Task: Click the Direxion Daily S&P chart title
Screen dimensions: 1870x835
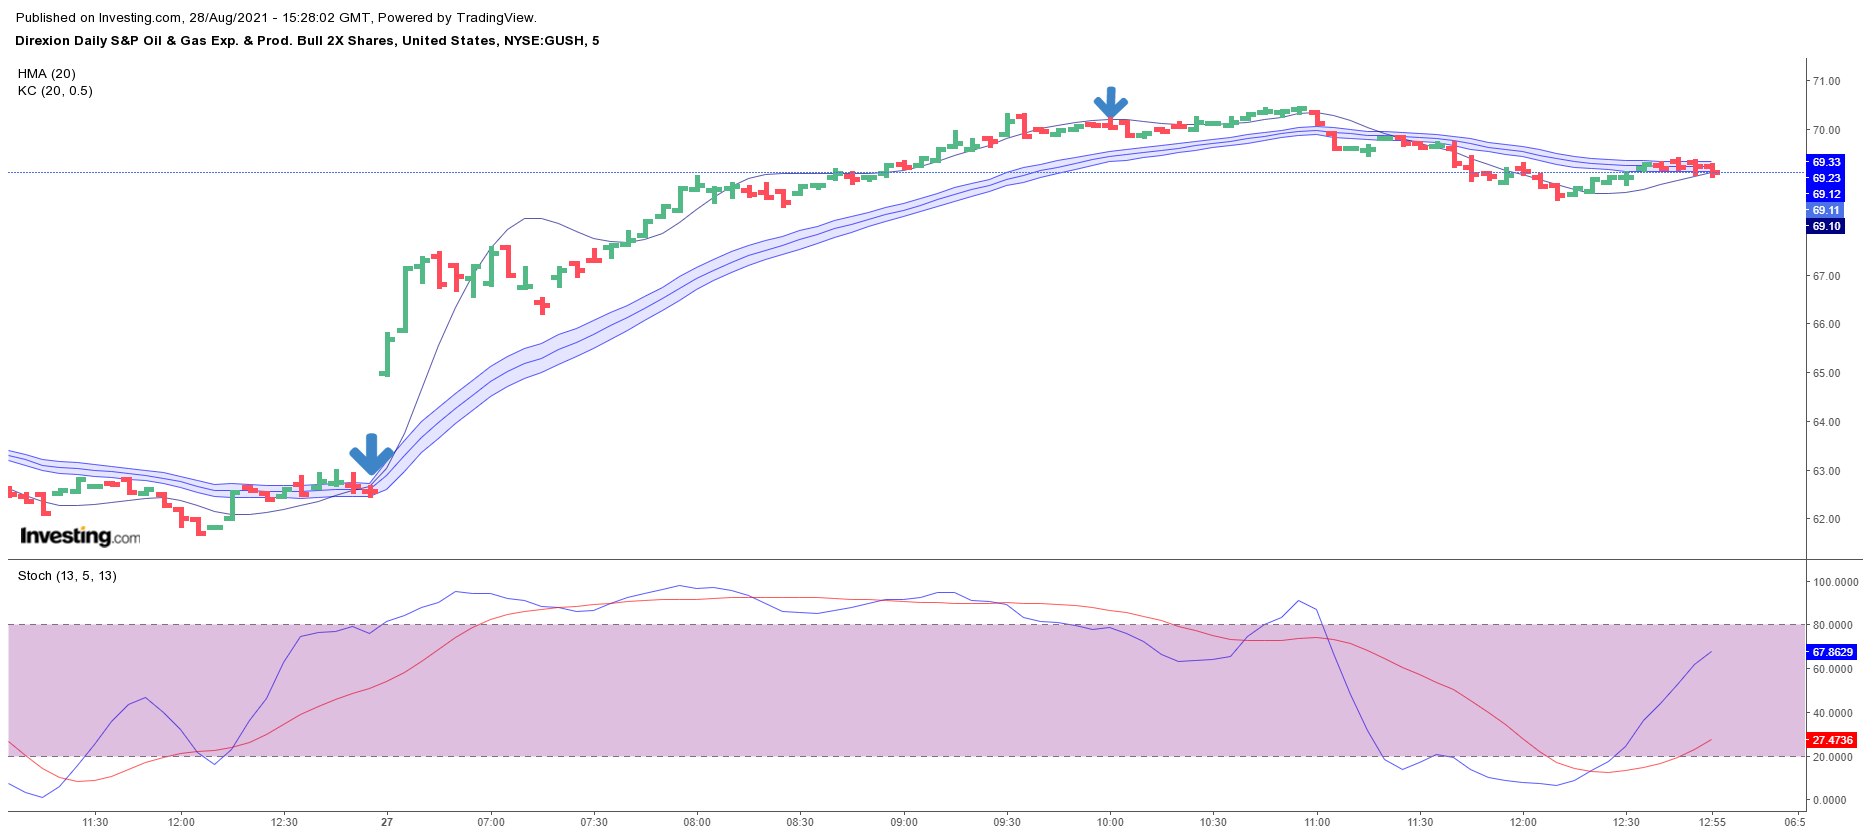Action: click(x=307, y=40)
